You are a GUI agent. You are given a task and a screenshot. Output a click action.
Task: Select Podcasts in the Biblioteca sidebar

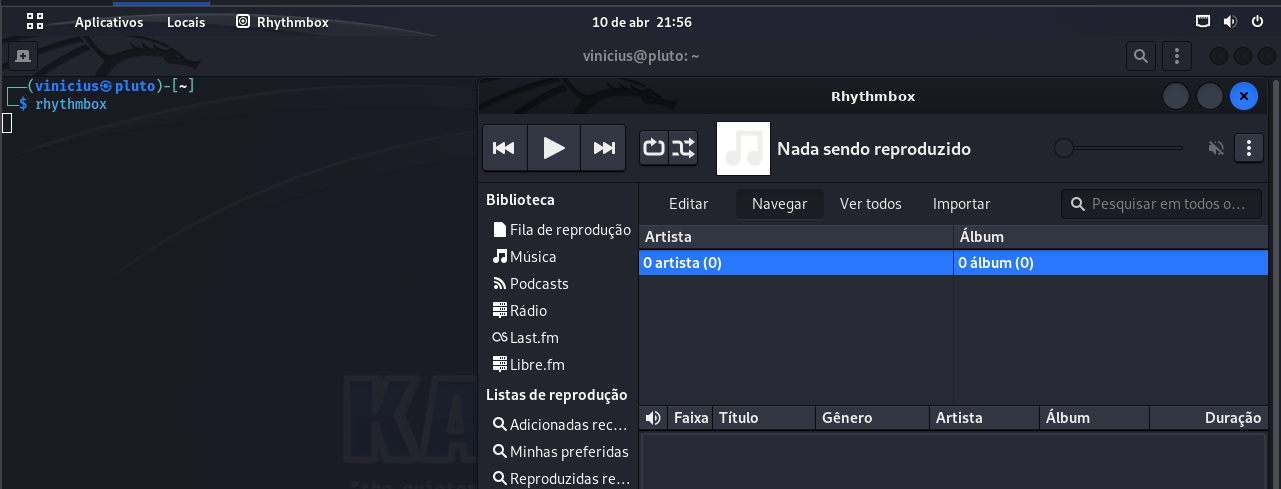[539, 284]
